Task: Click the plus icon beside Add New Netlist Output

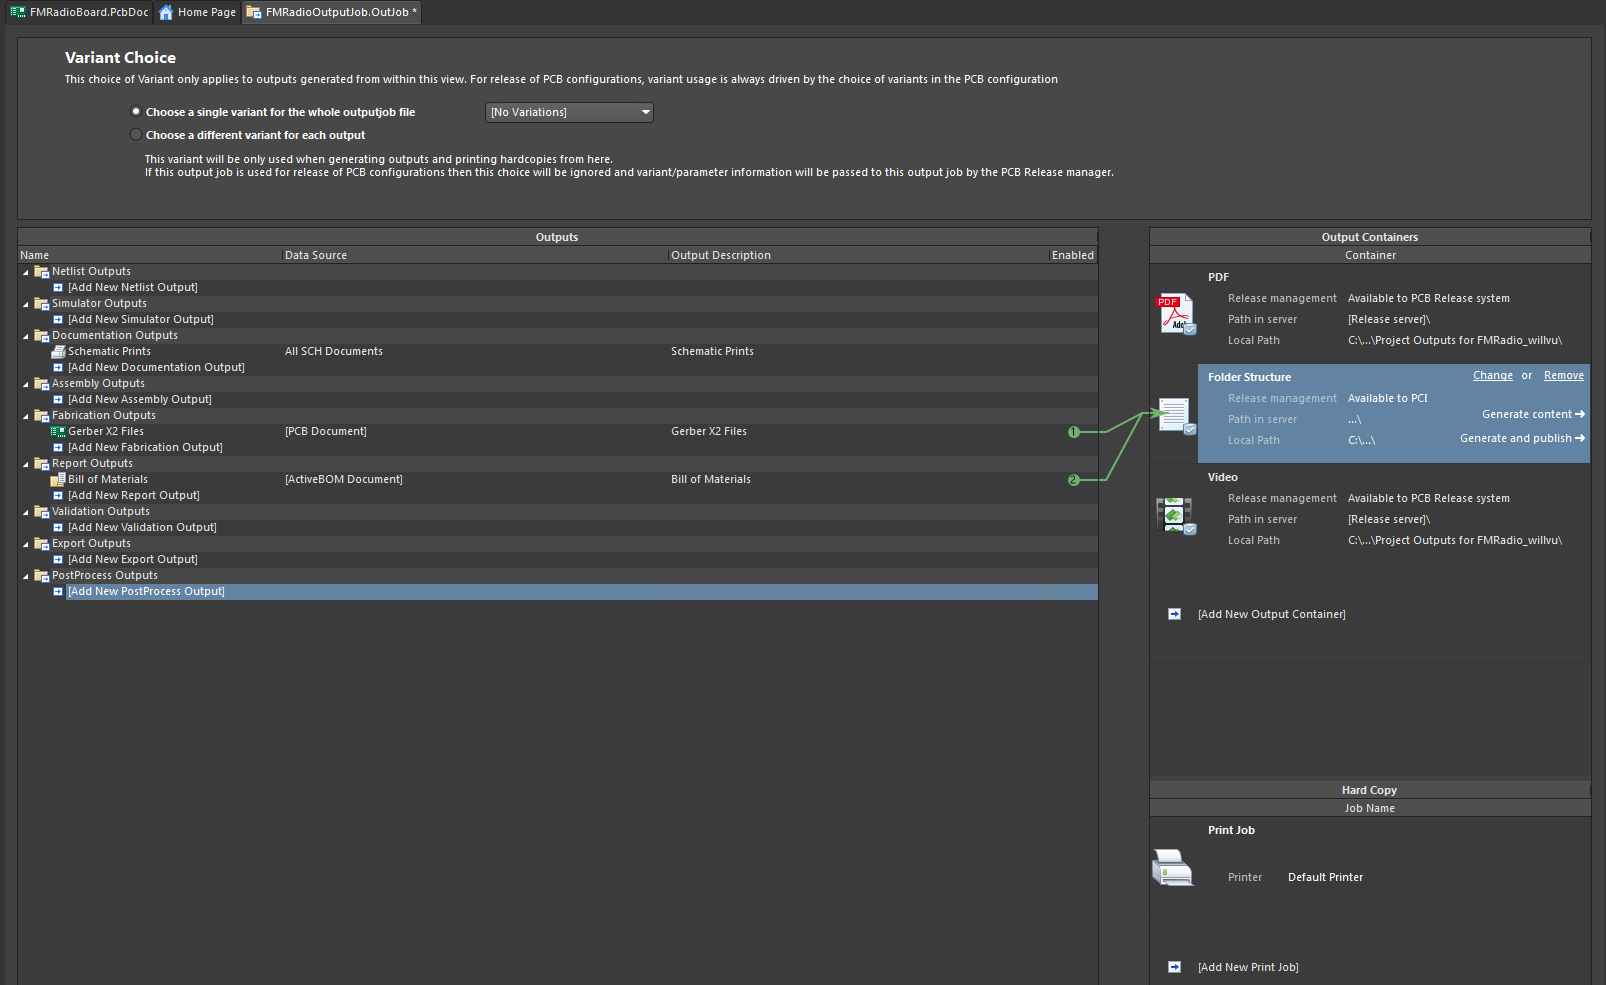Action: click(x=58, y=288)
